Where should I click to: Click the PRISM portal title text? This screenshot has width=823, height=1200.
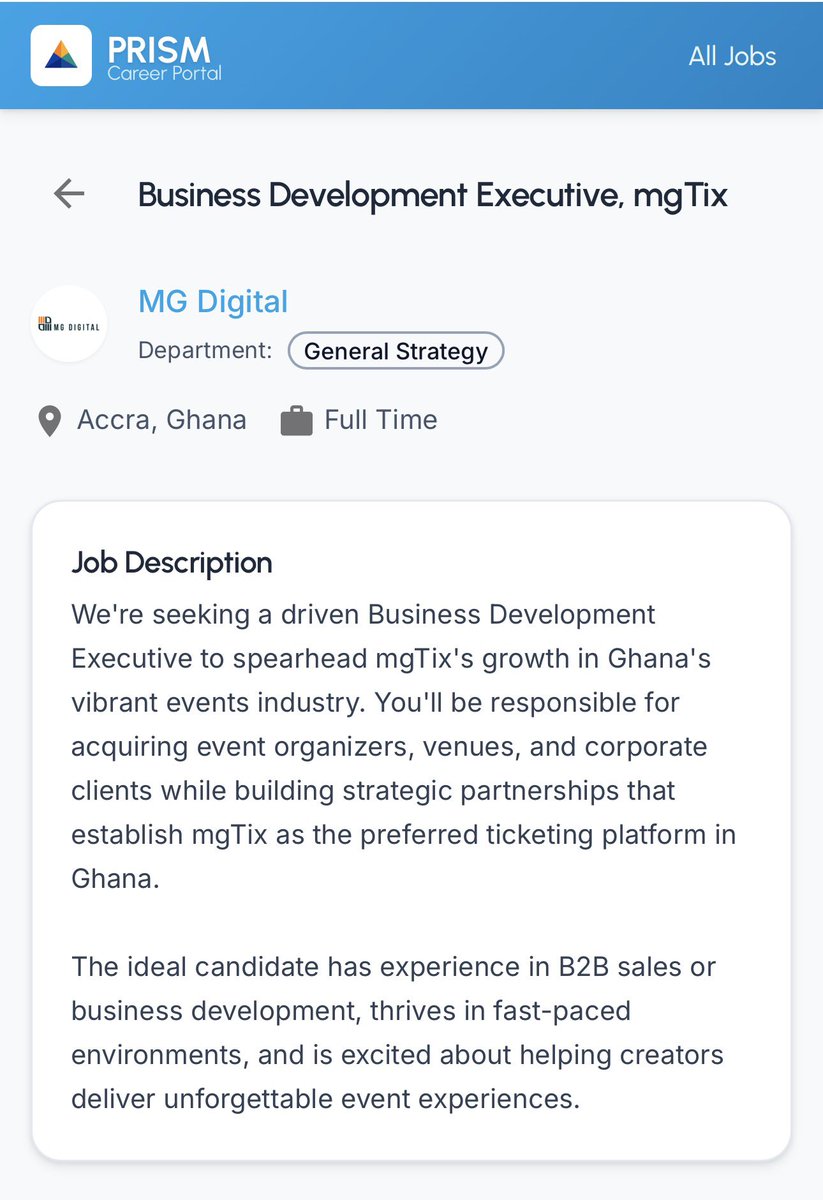pos(159,48)
